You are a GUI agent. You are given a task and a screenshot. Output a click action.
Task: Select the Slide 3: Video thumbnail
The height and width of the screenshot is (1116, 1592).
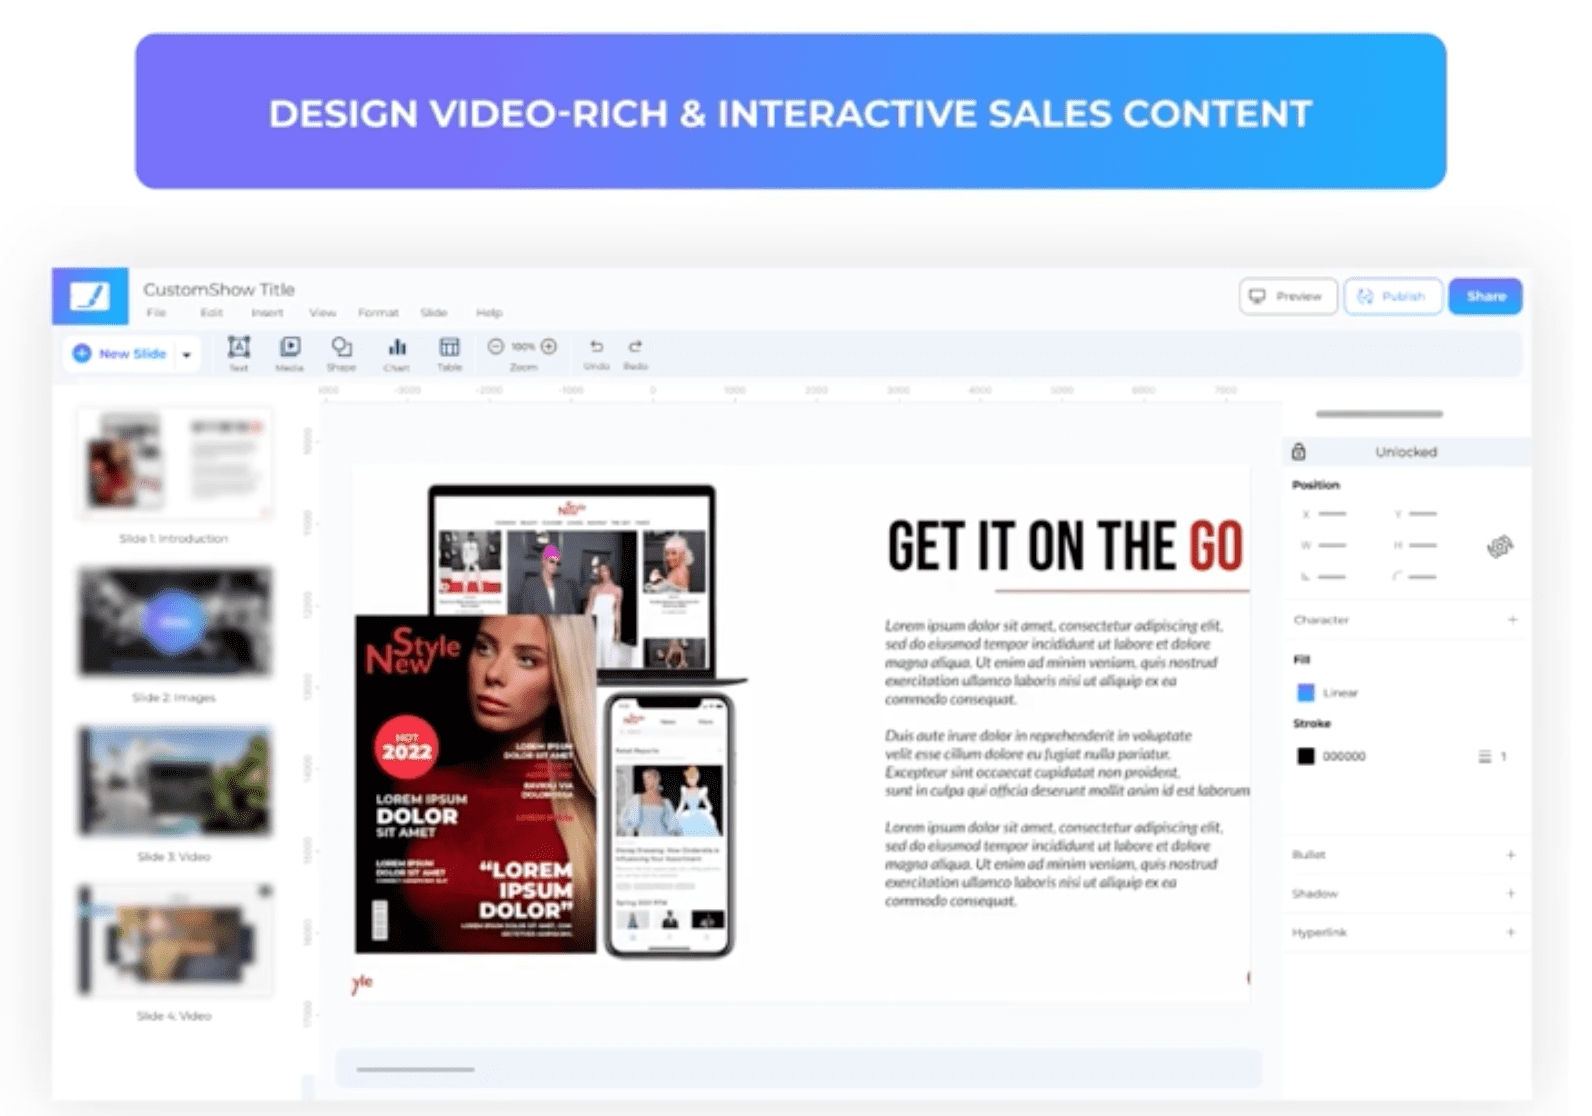click(x=175, y=780)
